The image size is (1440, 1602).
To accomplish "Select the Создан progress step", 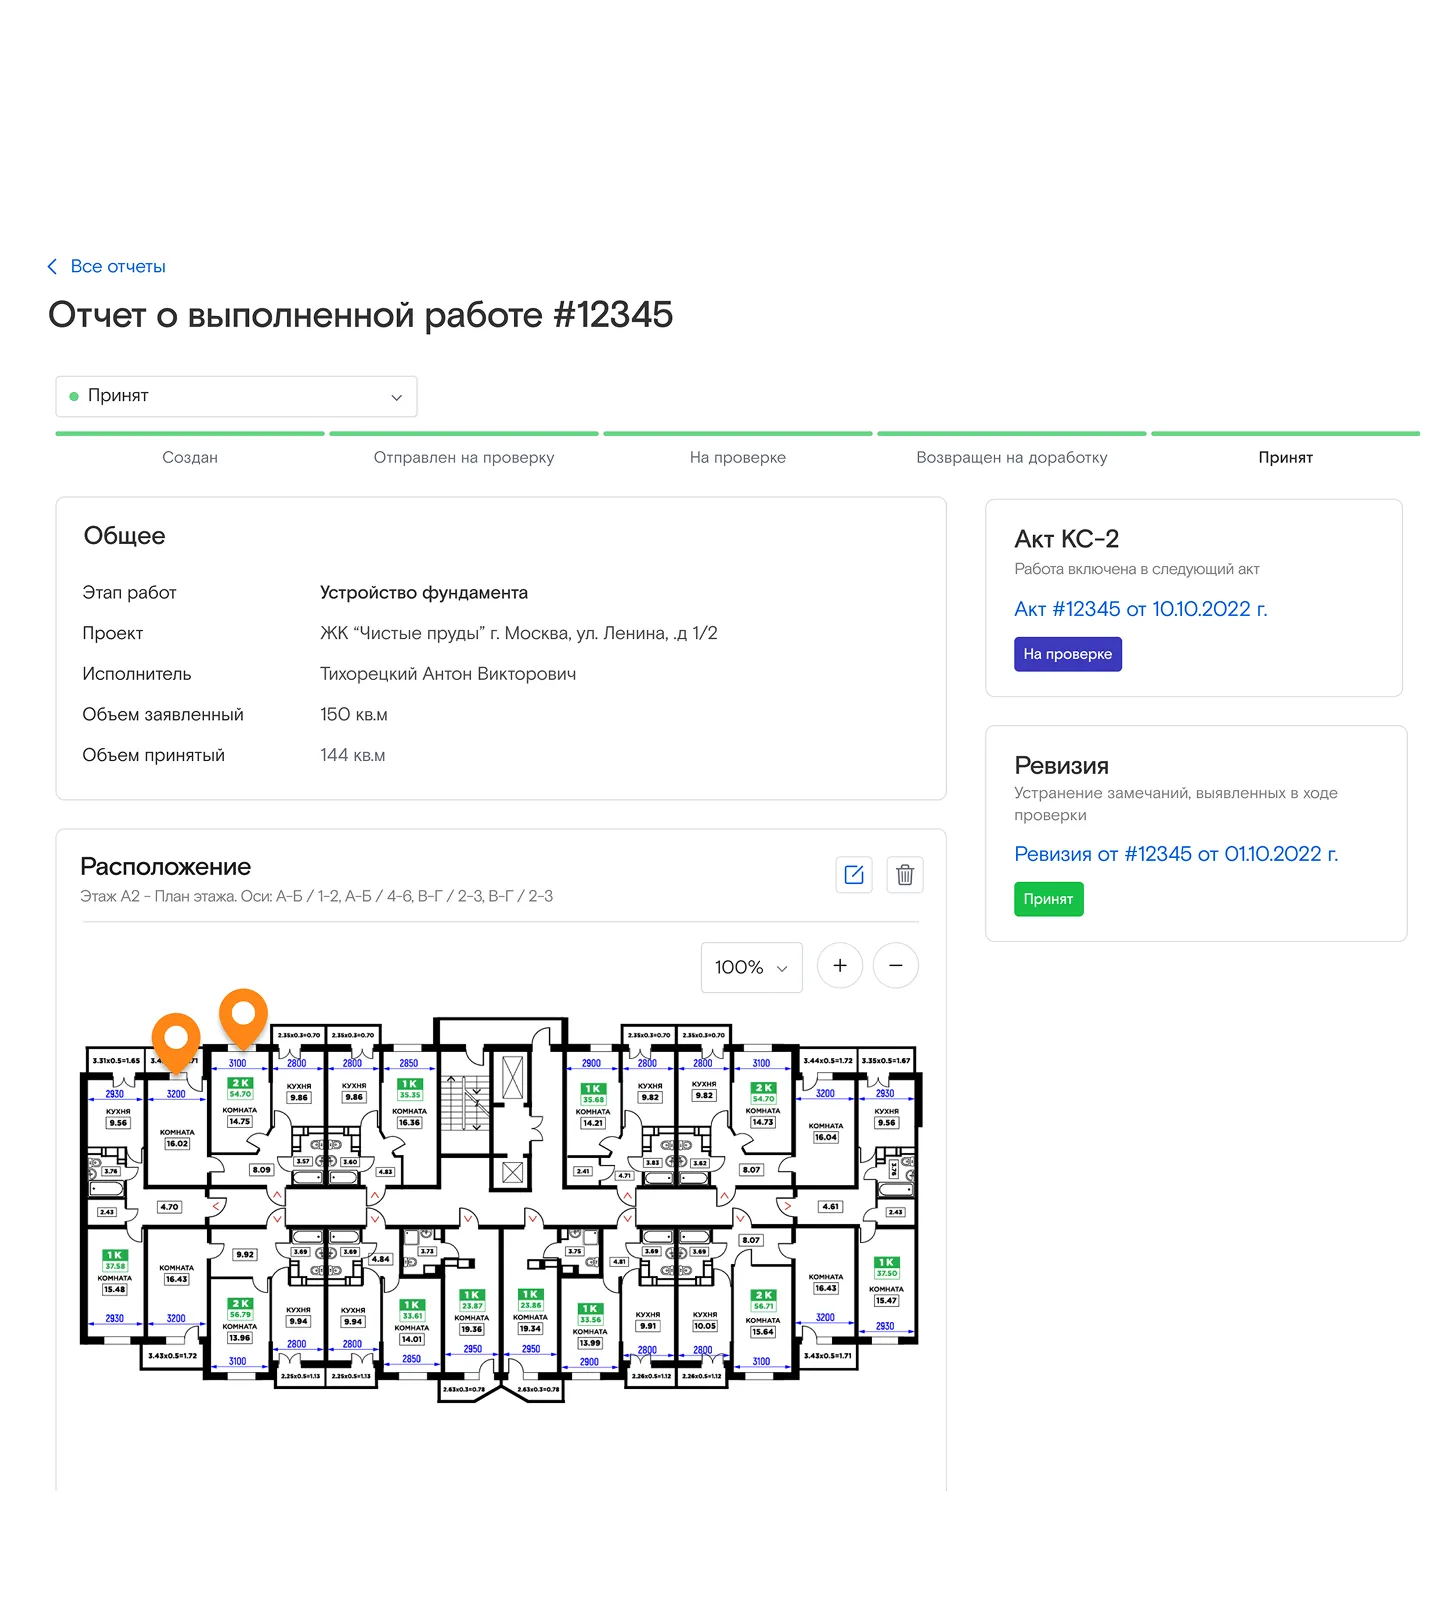I will 190,457.
